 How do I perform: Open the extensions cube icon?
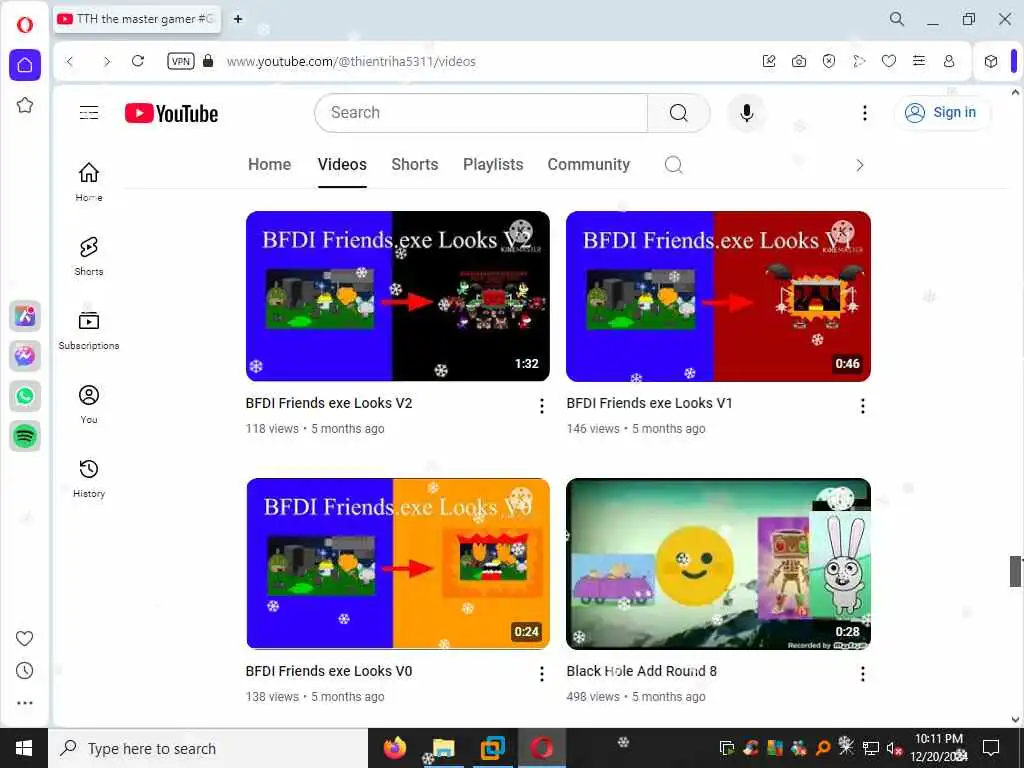pyautogui.click(x=991, y=61)
